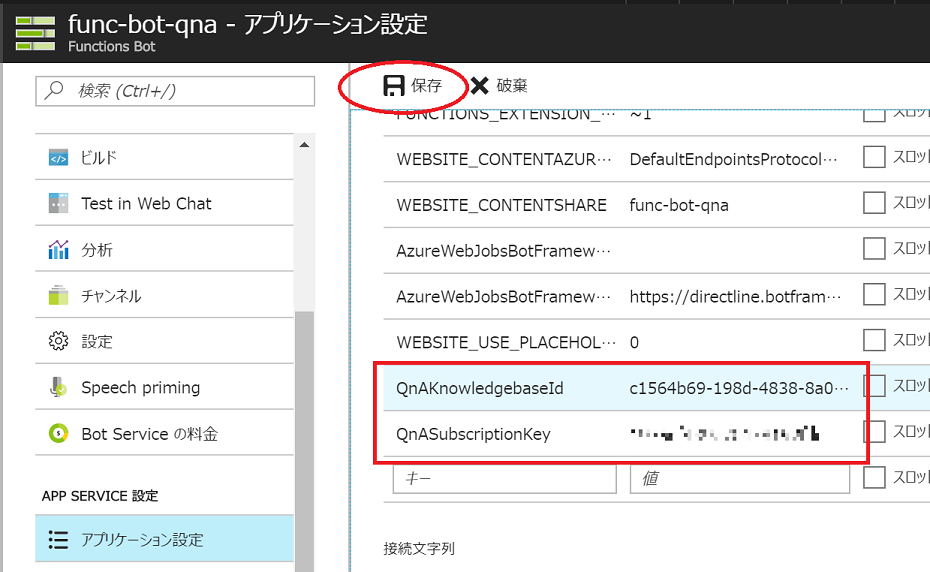Viewport: 930px width, 572px height.
Task: Click the DefaultEndpointsProtocol value
Action: tap(733, 160)
